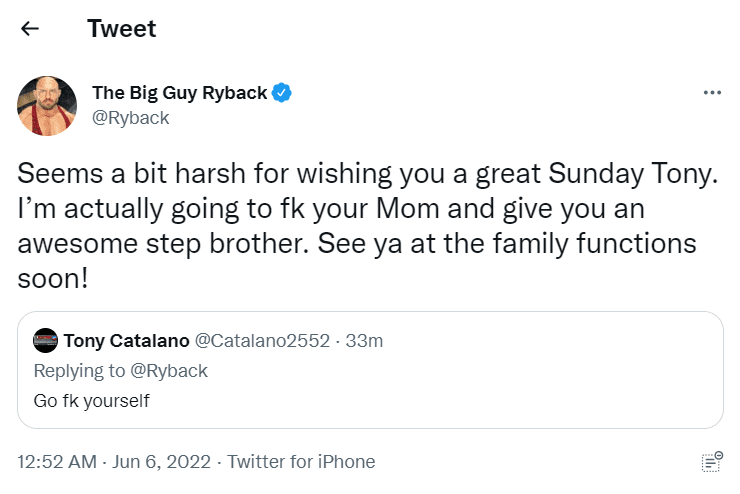Click the back arrow icon
The height and width of the screenshot is (494, 740).
click(30, 29)
